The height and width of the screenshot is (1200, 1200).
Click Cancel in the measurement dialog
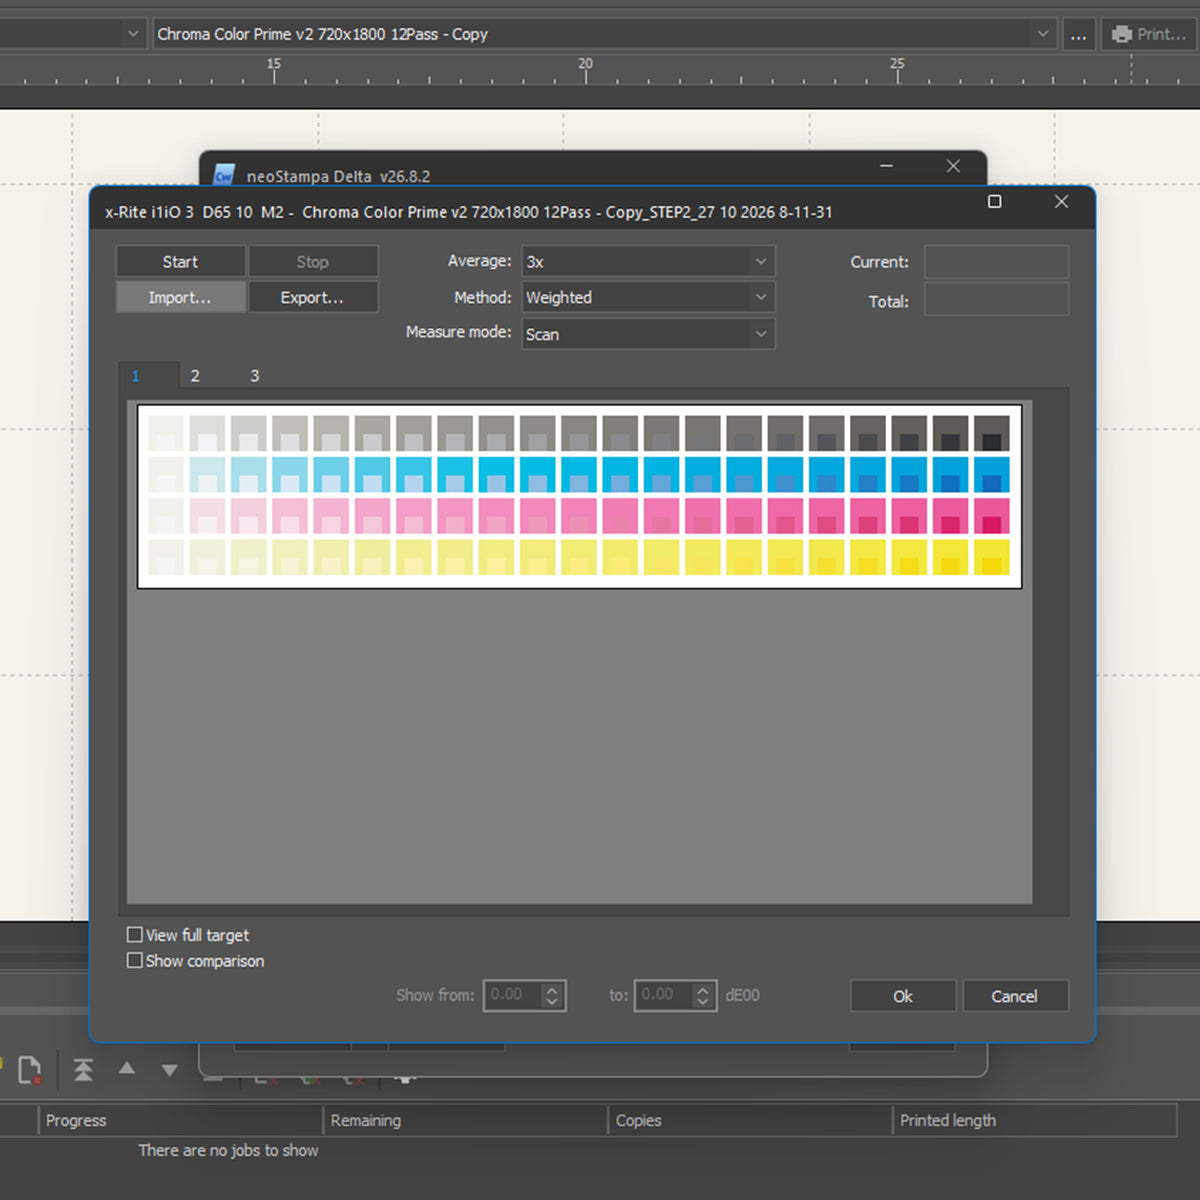point(1015,996)
